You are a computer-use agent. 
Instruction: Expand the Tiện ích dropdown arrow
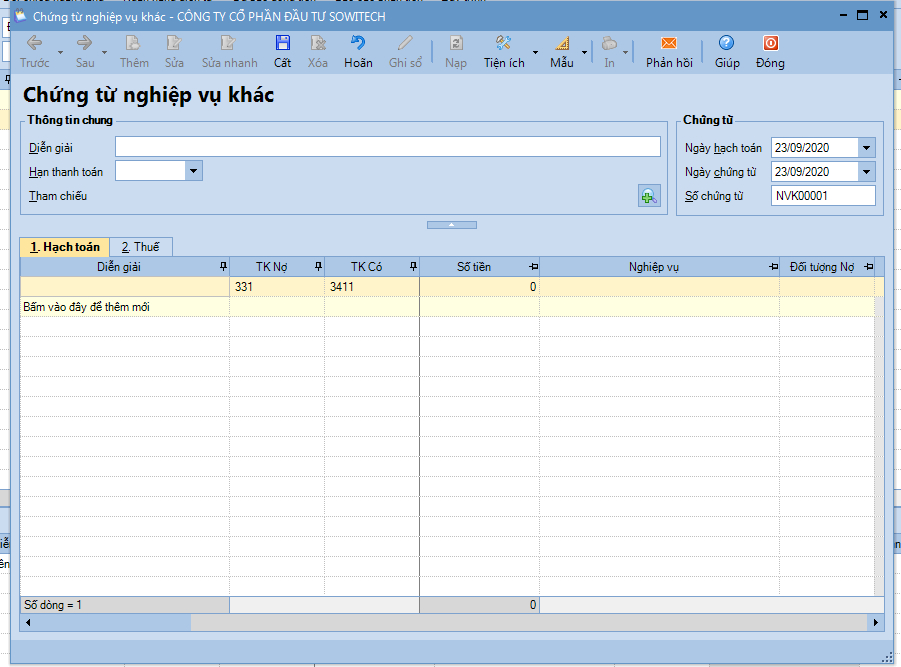[536, 53]
